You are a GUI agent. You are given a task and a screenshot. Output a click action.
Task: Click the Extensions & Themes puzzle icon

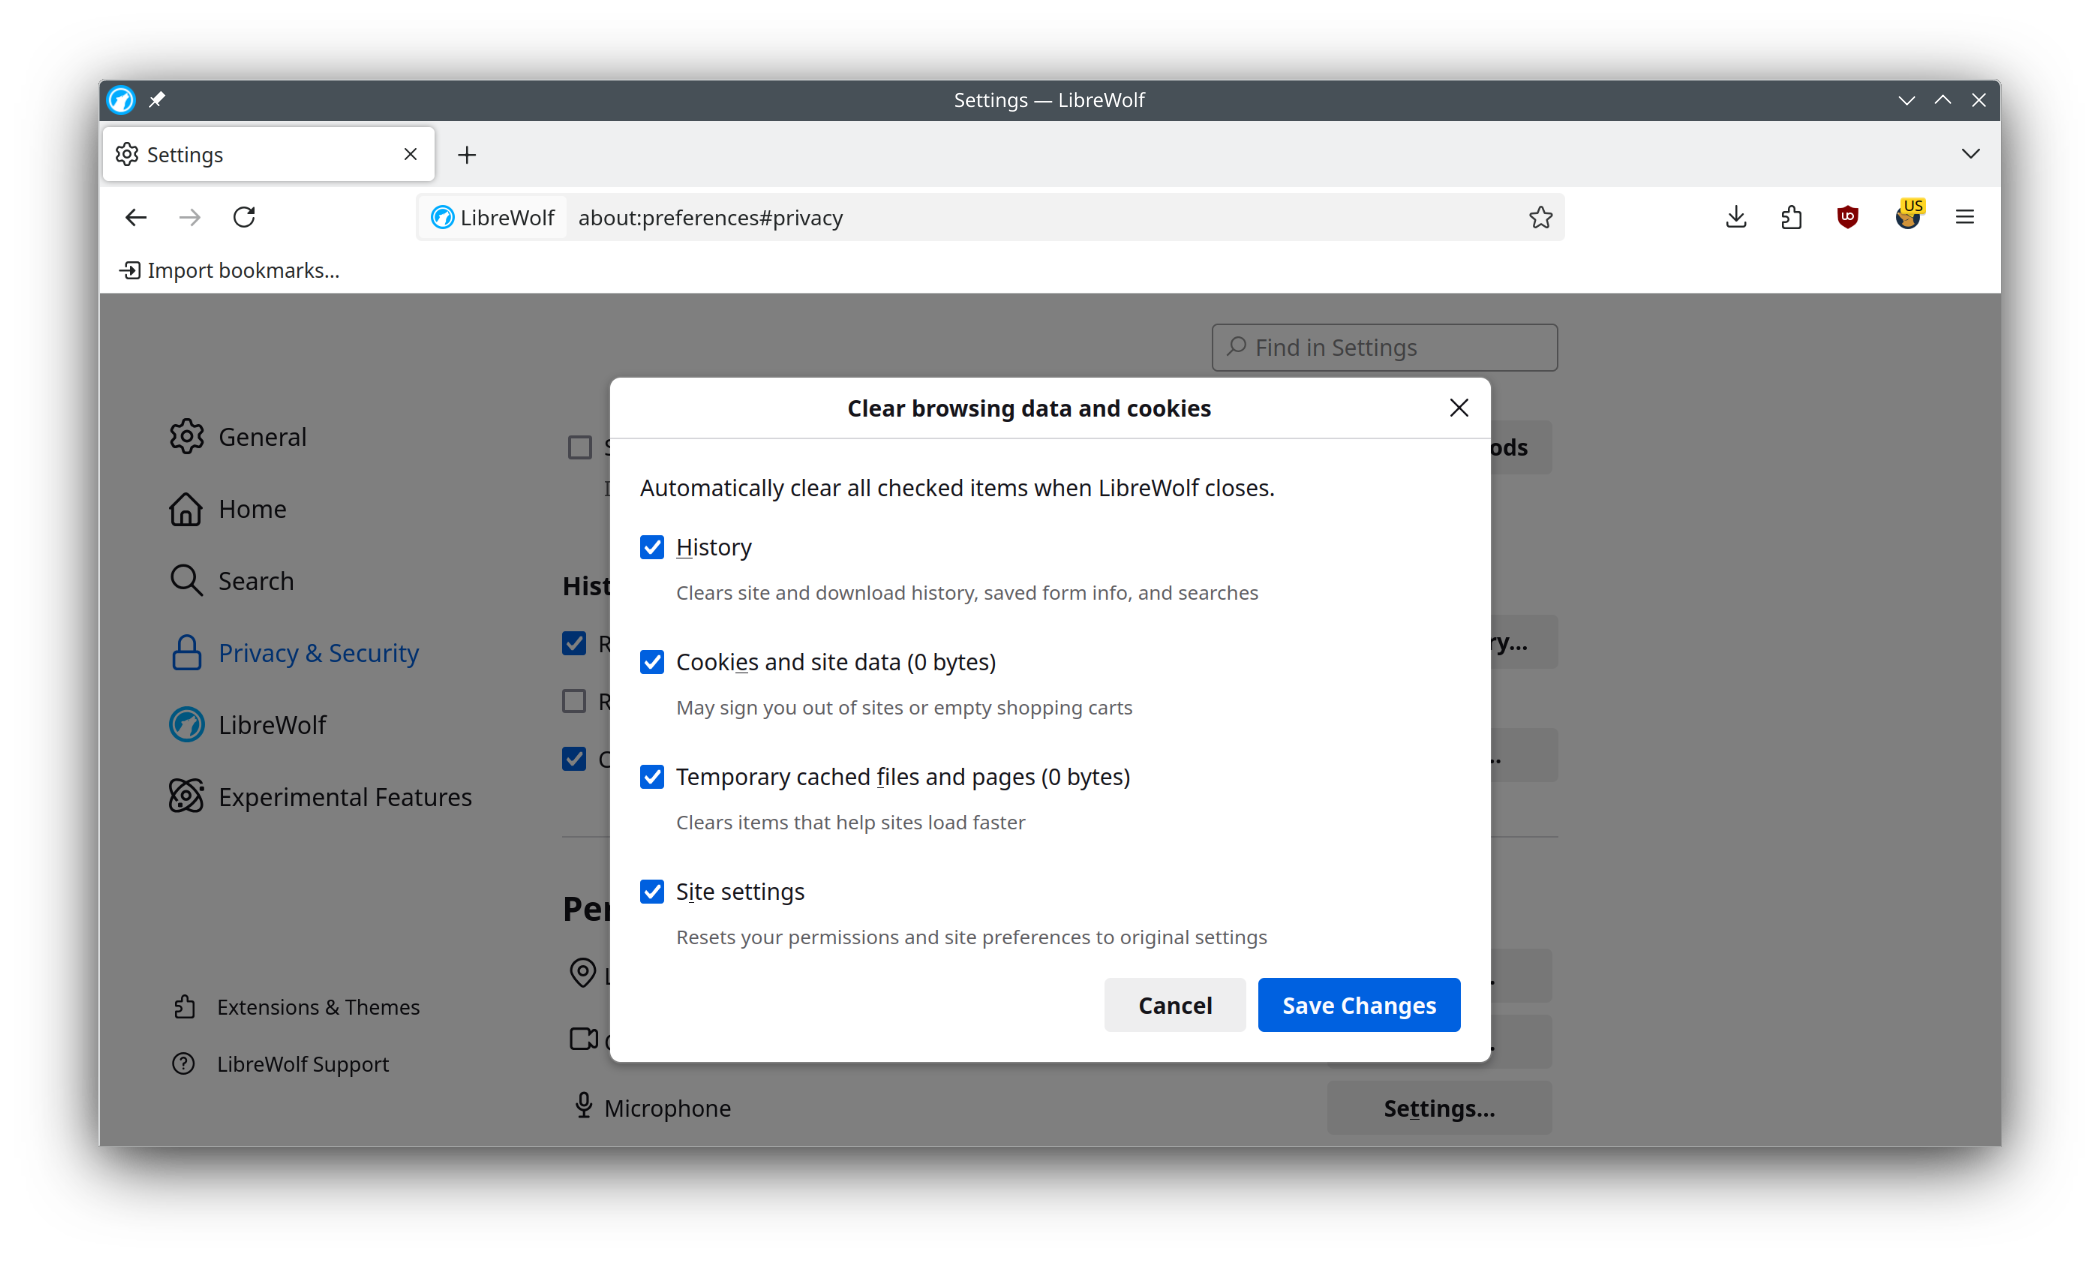(x=184, y=1007)
